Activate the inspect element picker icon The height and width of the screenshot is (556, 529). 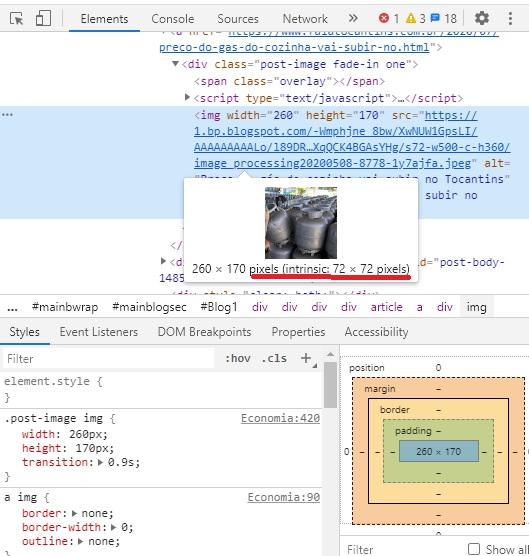(x=16, y=18)
